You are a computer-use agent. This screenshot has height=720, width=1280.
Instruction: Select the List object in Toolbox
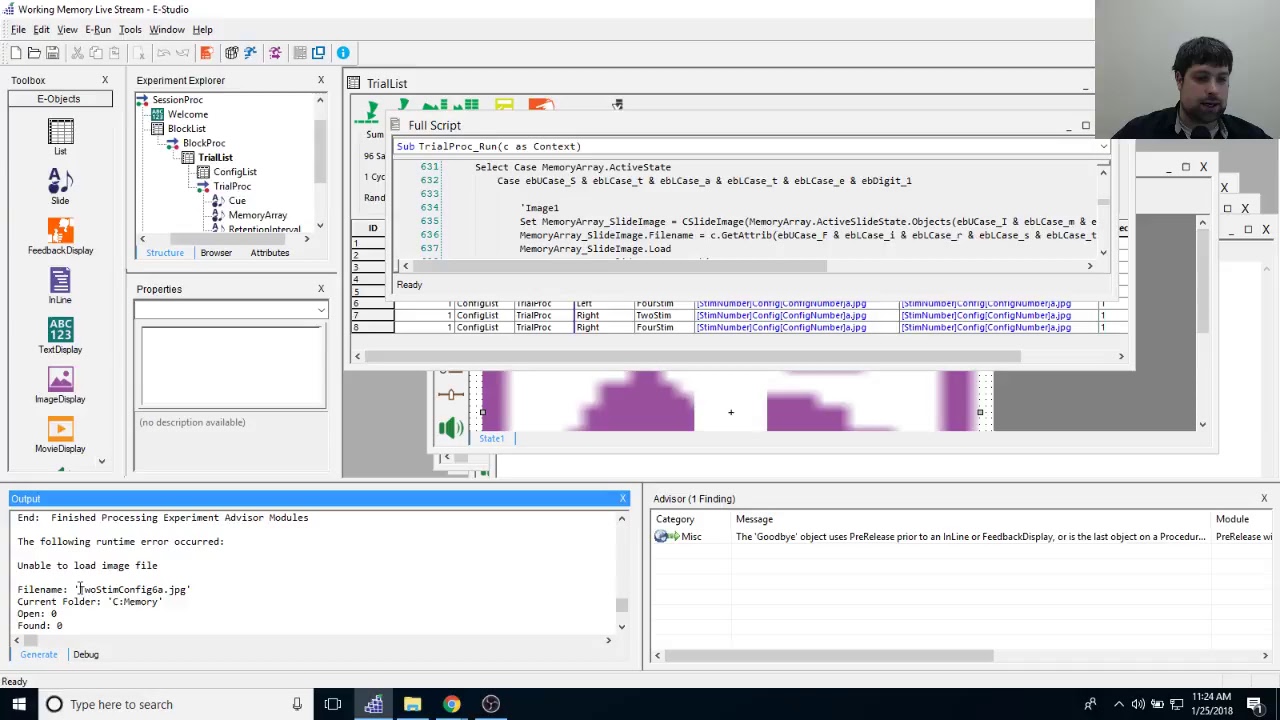click(60, 137)
